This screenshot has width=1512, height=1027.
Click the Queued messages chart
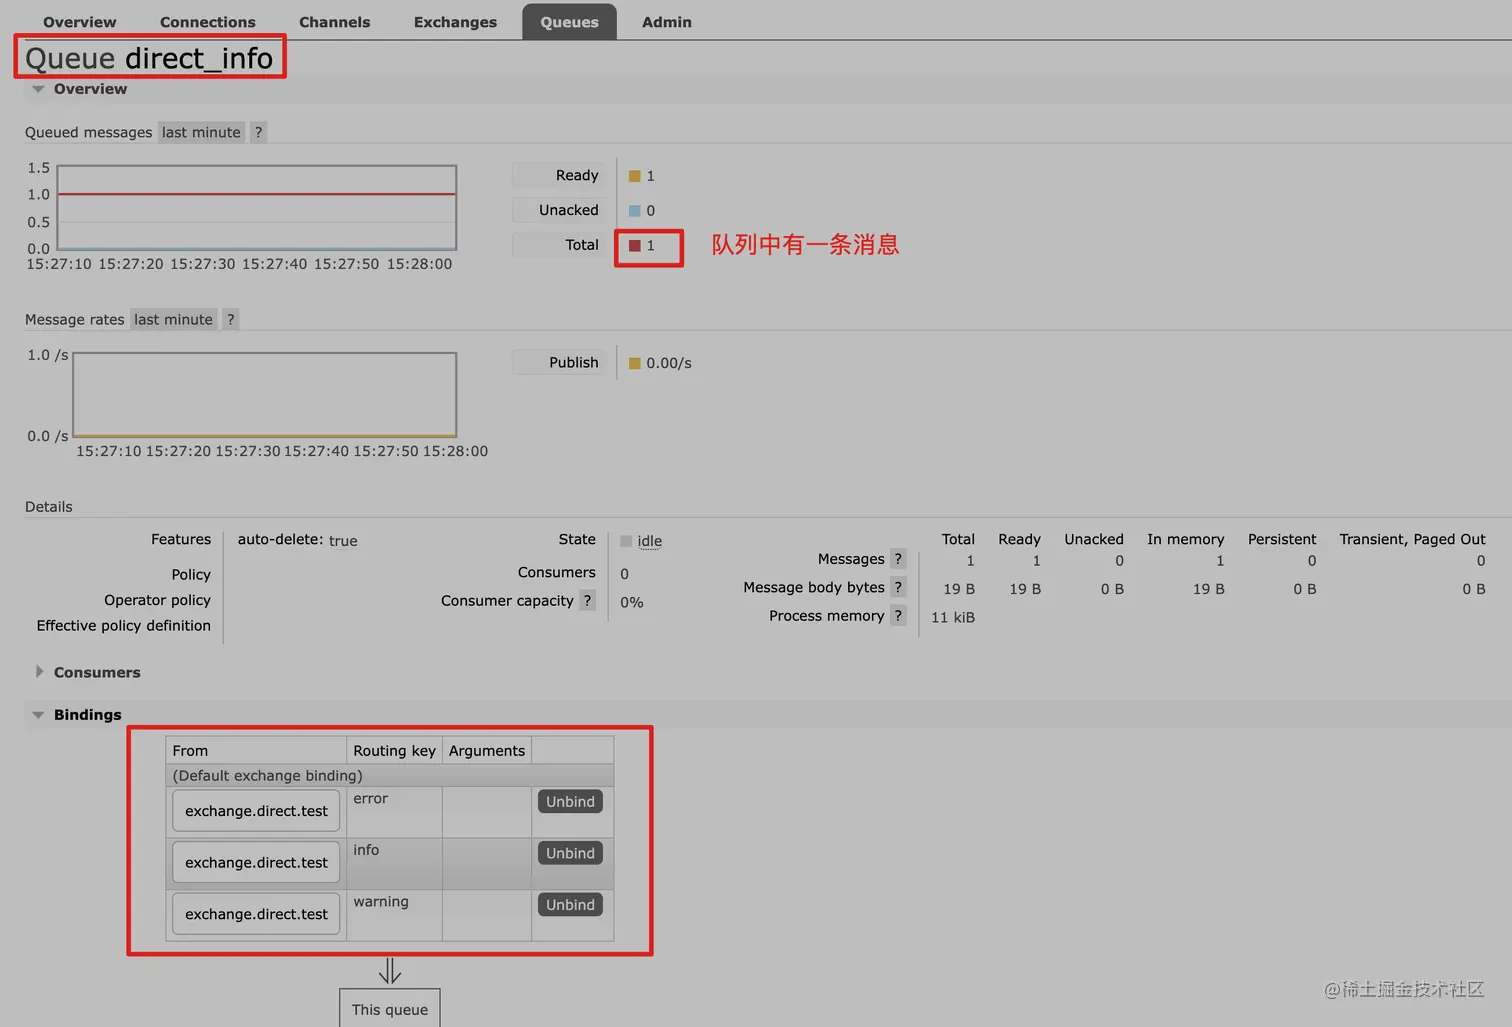click(257, 207)
